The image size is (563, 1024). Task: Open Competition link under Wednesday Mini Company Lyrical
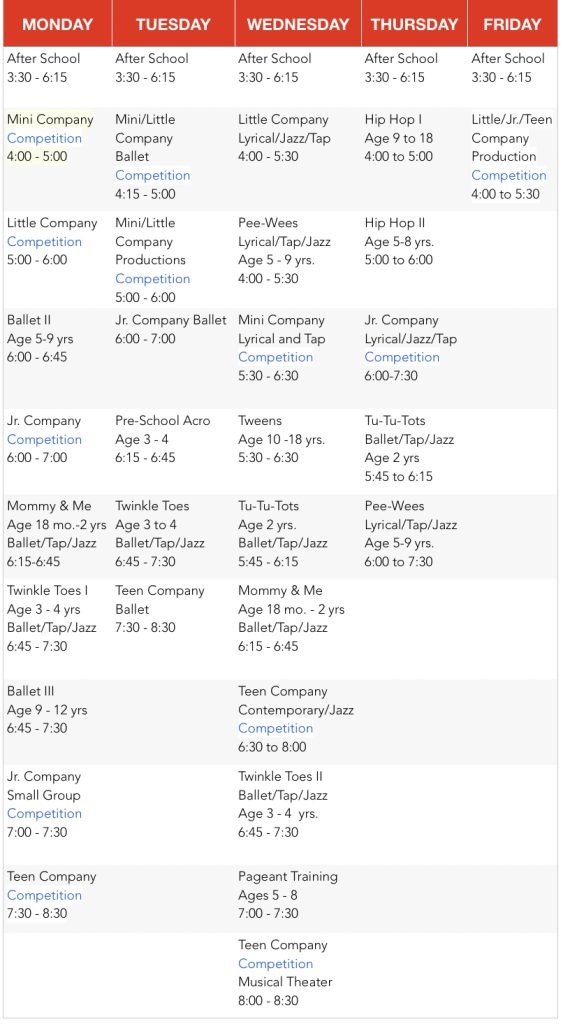(x=276, y=357)
